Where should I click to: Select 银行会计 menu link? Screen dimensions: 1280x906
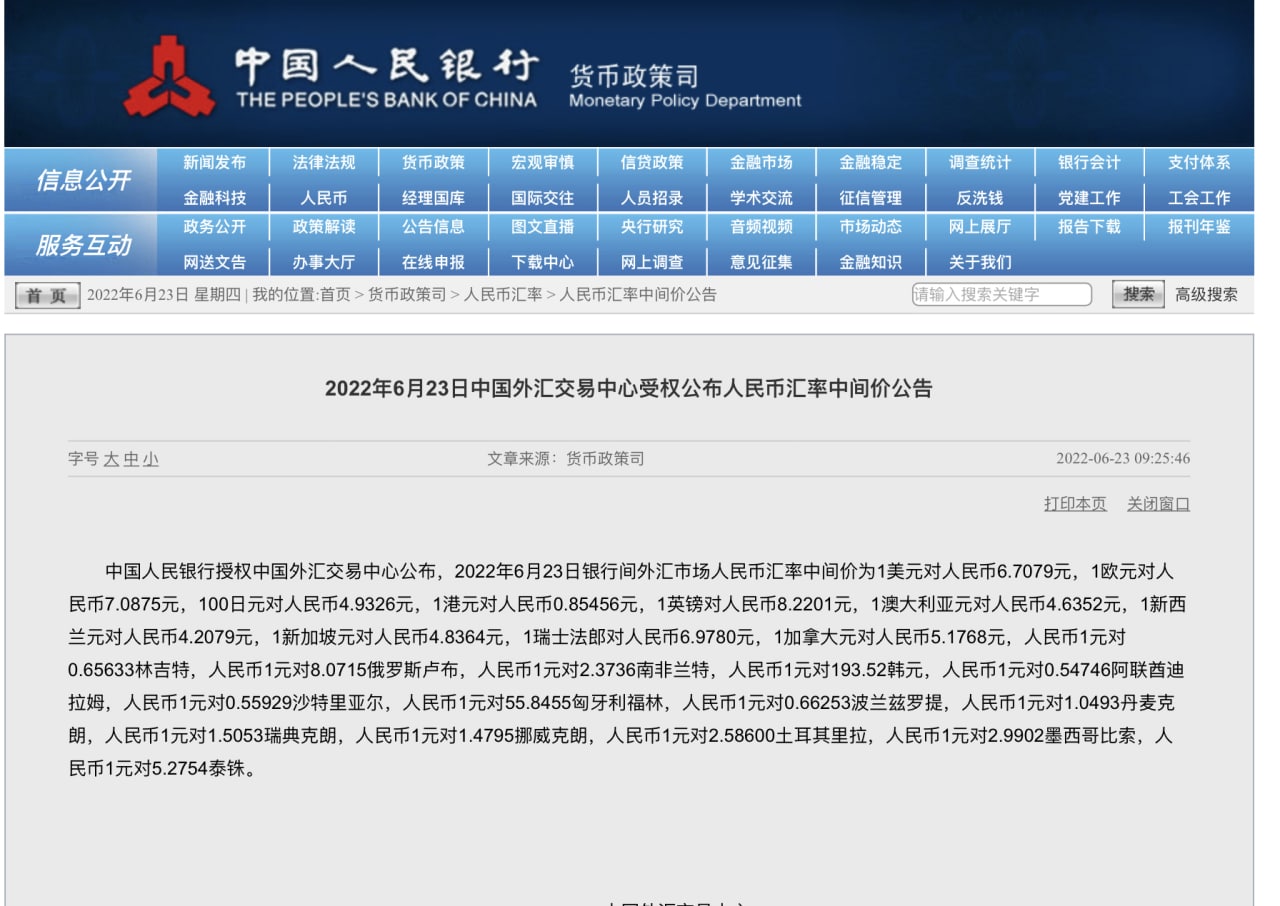pyautogui.click(x=1089, y=162)
